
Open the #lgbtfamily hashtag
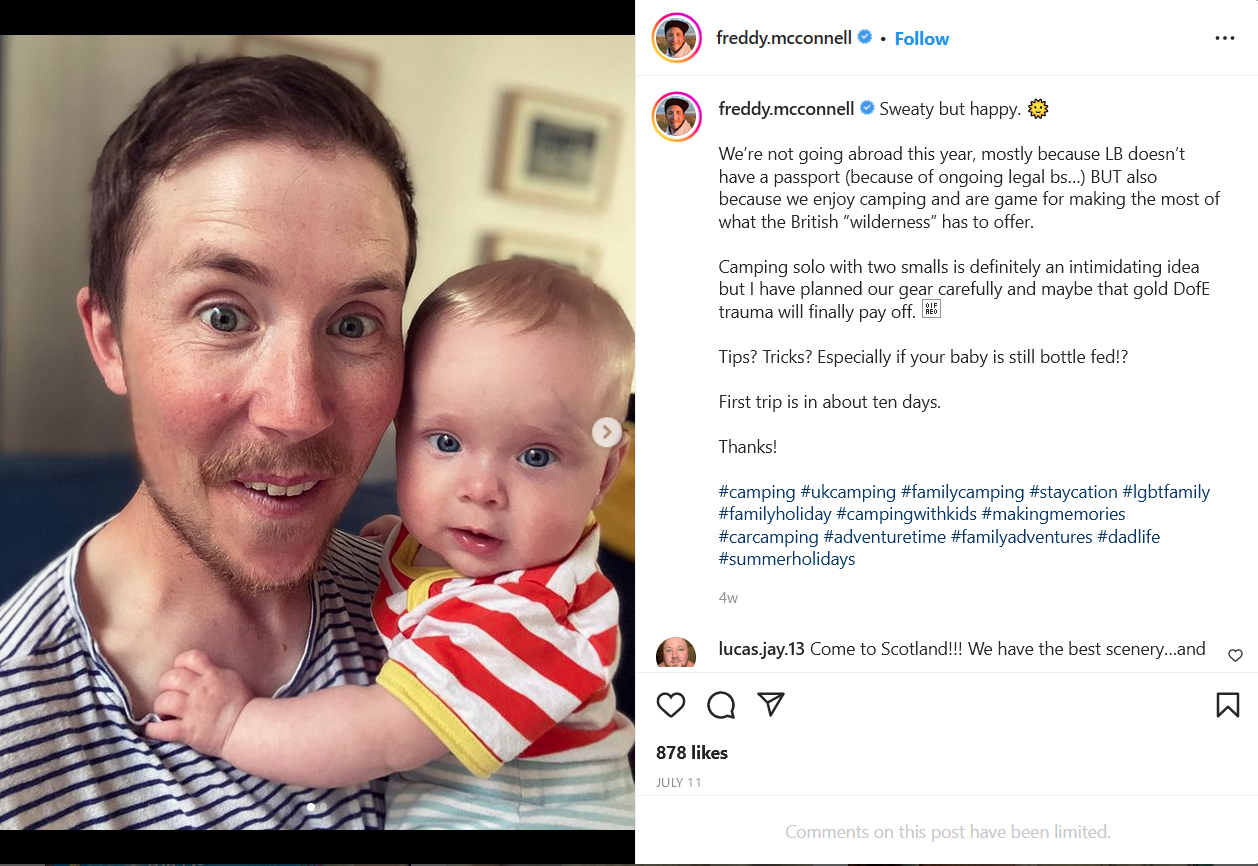tap(1166, 492)
